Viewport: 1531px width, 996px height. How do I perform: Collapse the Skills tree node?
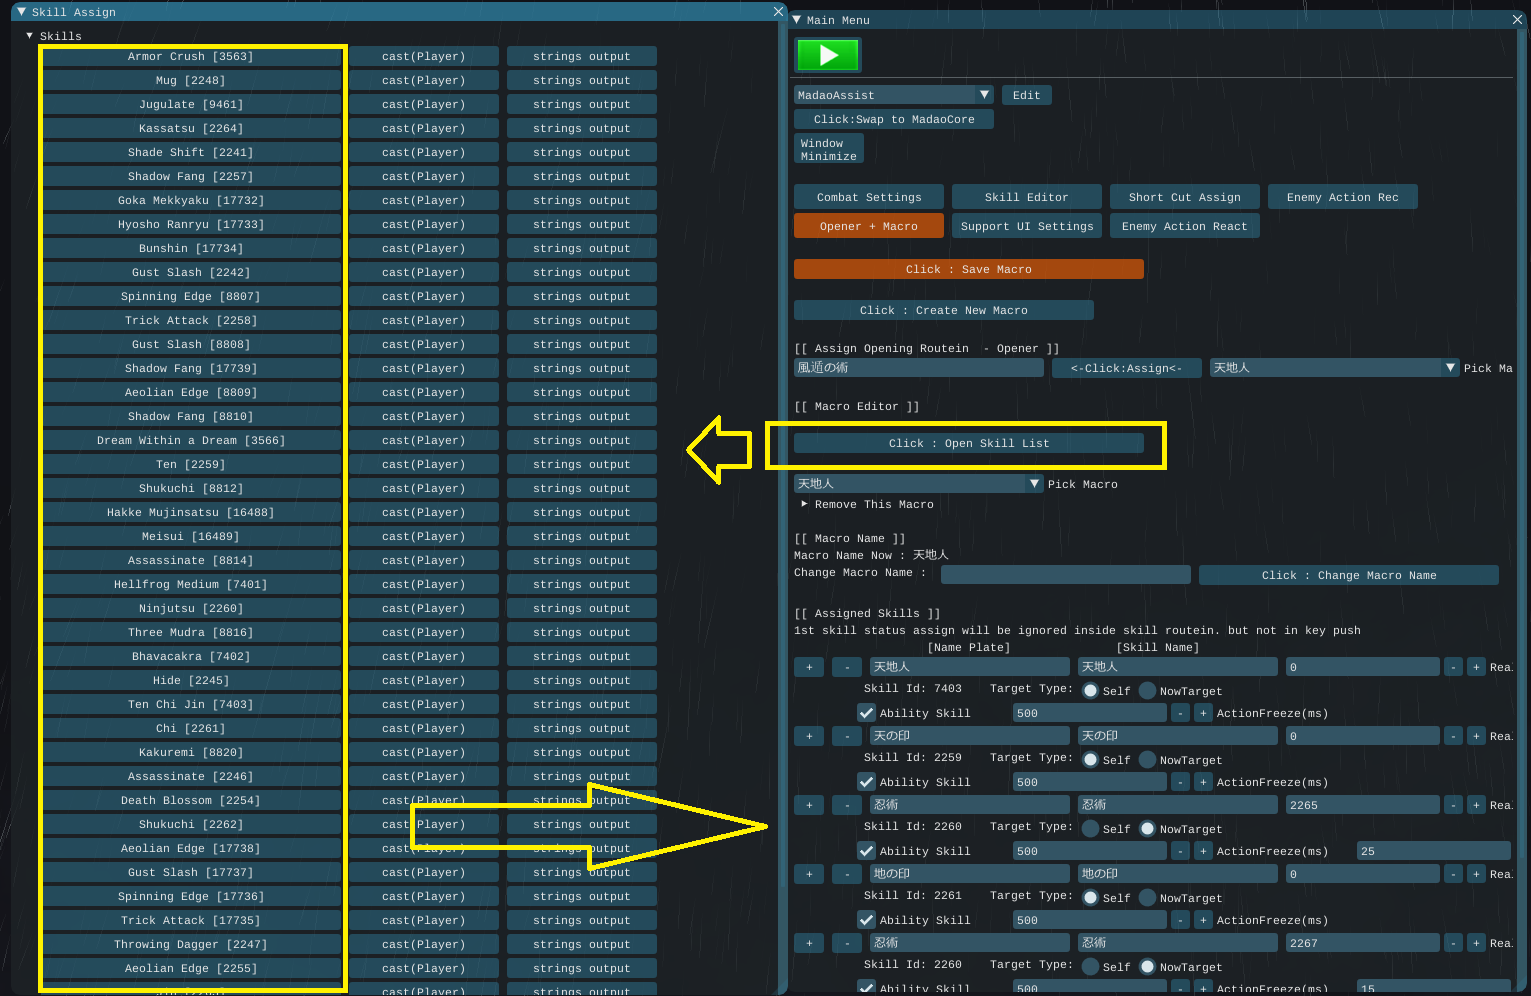pyautogui.click(x=30, y=36)
